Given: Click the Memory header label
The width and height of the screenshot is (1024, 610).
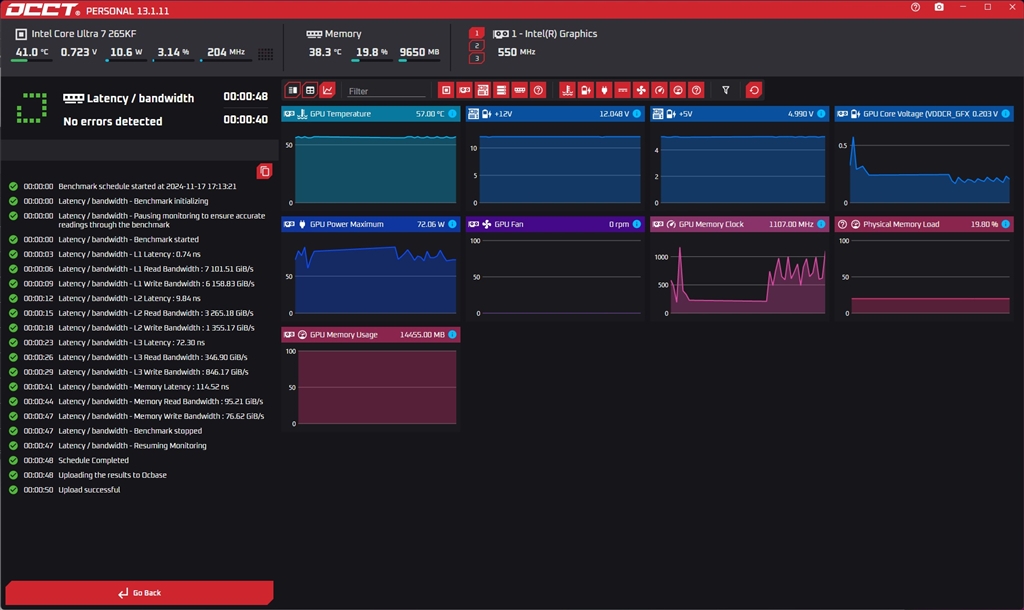Looking at the screenshot, I should [343, 33].
